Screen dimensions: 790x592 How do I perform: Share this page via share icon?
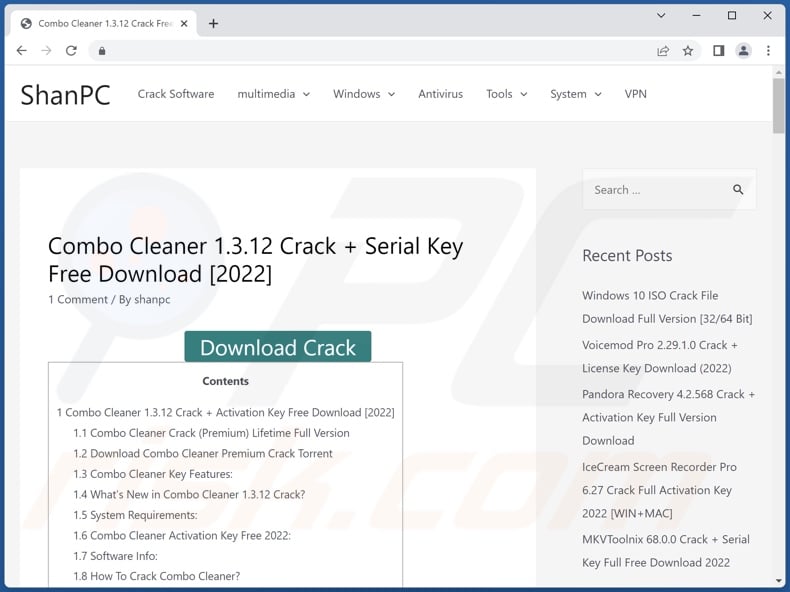(x=663, y=50)
